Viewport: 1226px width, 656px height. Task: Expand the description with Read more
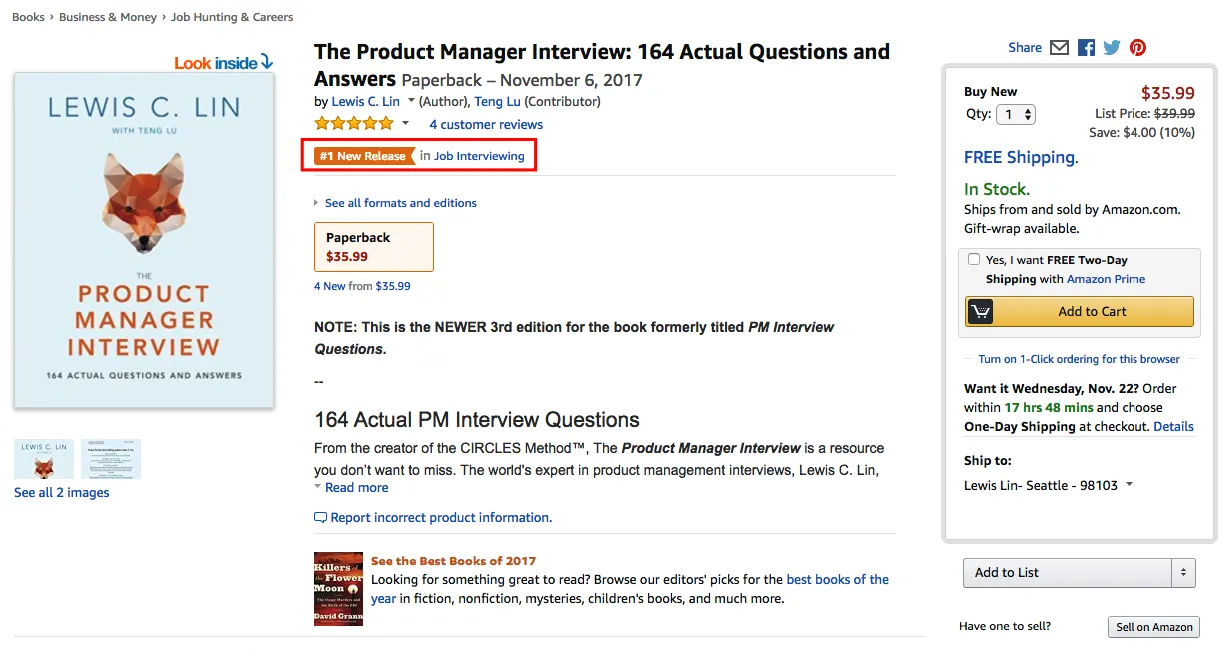pos(356,488)
